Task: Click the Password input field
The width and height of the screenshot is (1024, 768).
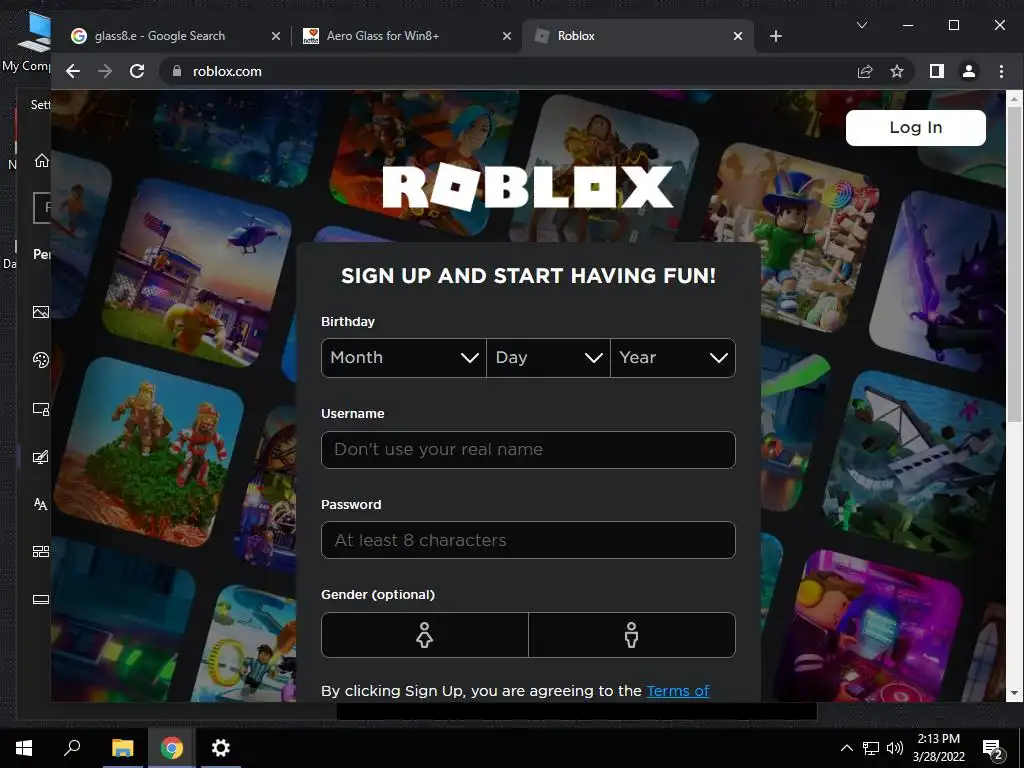Action: click(528, 540)
